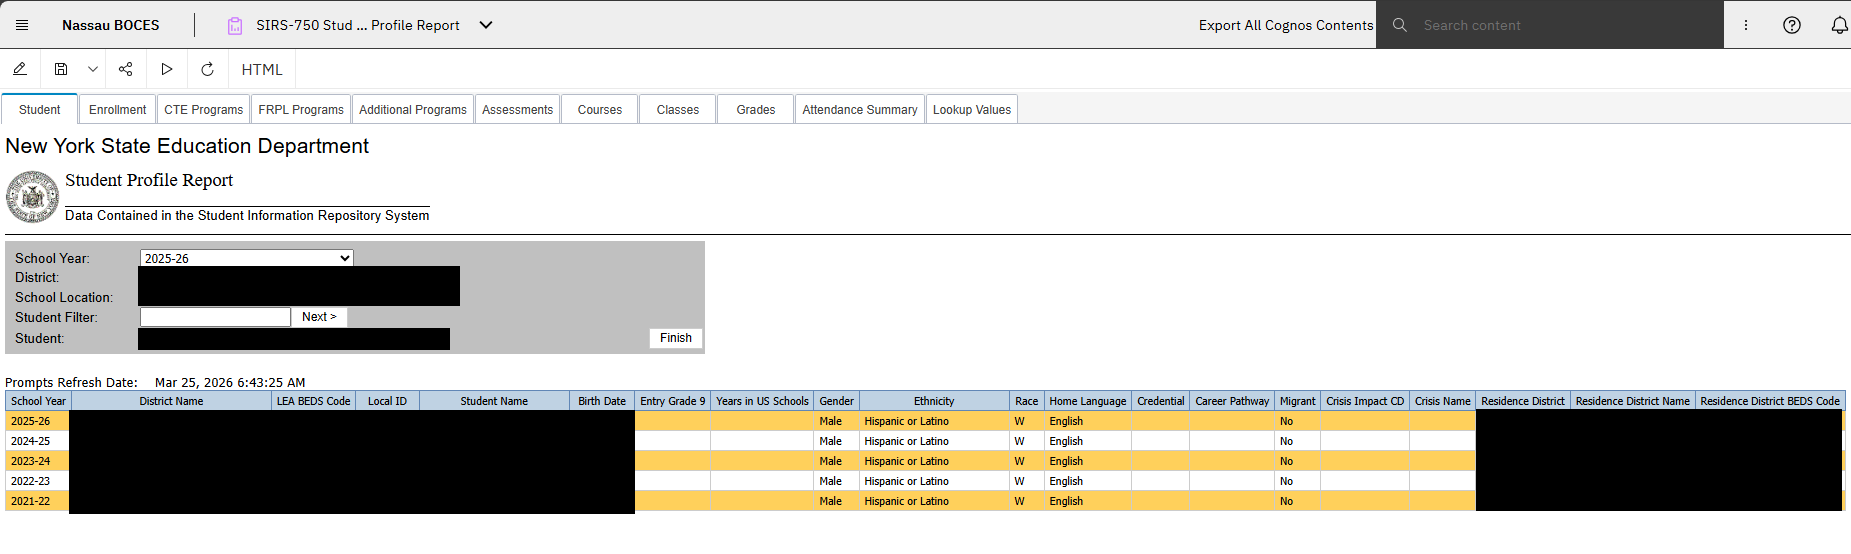Click the Migrant column header
The width and height of the screenshot is (1851, 554).
1298,401
